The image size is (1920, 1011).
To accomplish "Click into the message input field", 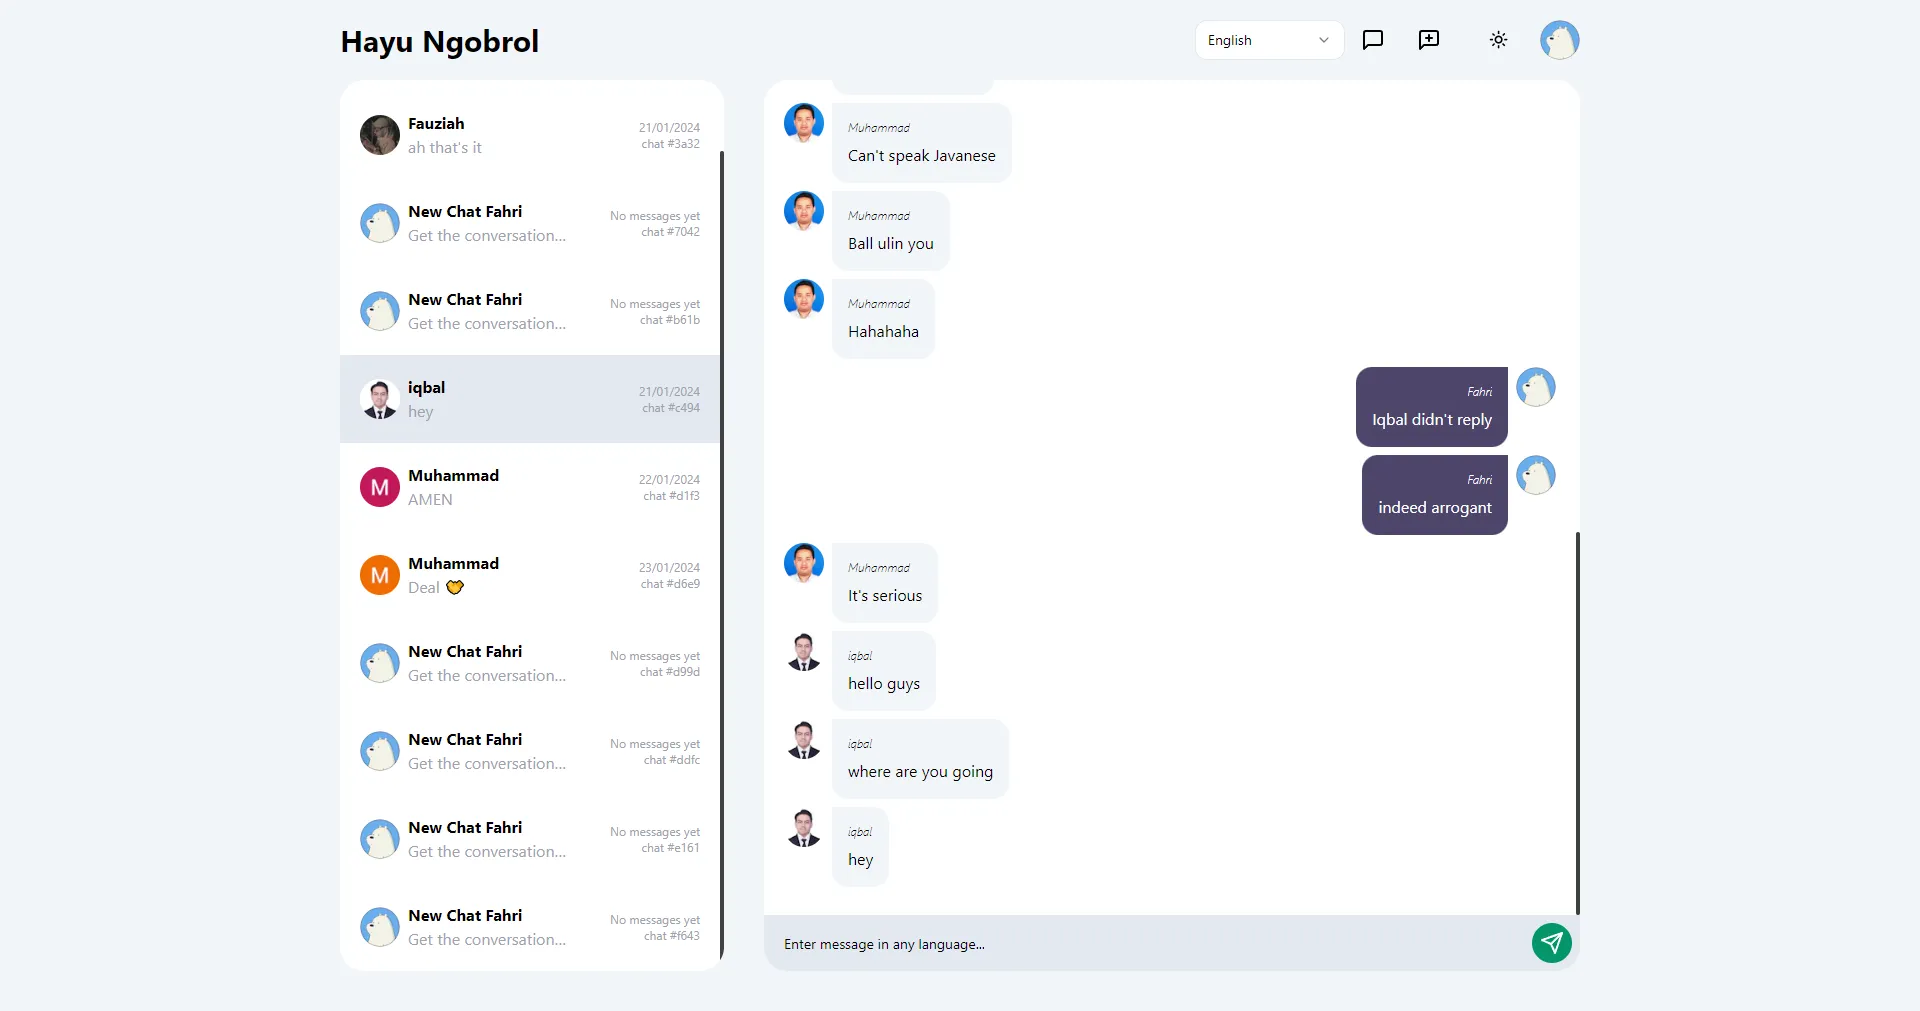I will (1140, 944).
